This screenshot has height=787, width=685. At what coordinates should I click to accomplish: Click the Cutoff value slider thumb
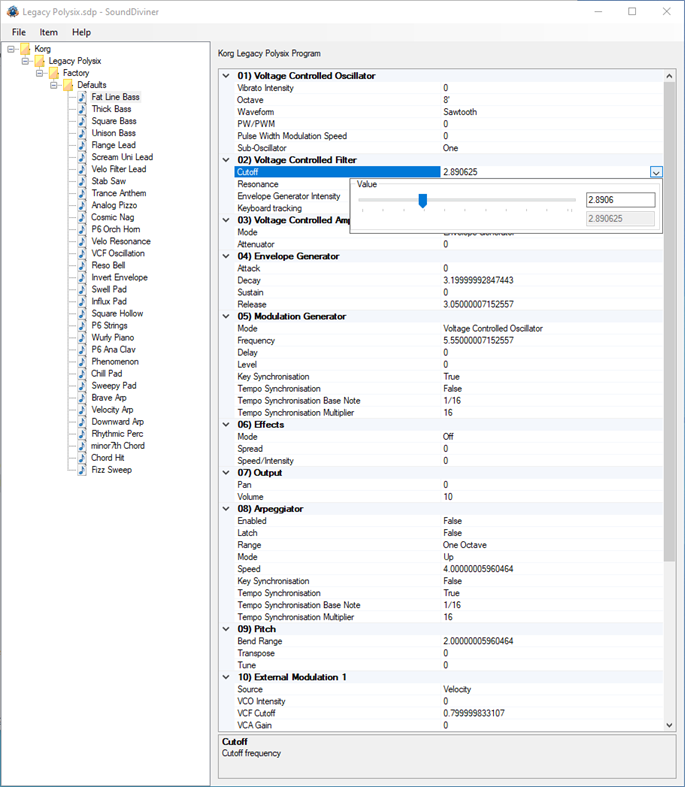423,201
